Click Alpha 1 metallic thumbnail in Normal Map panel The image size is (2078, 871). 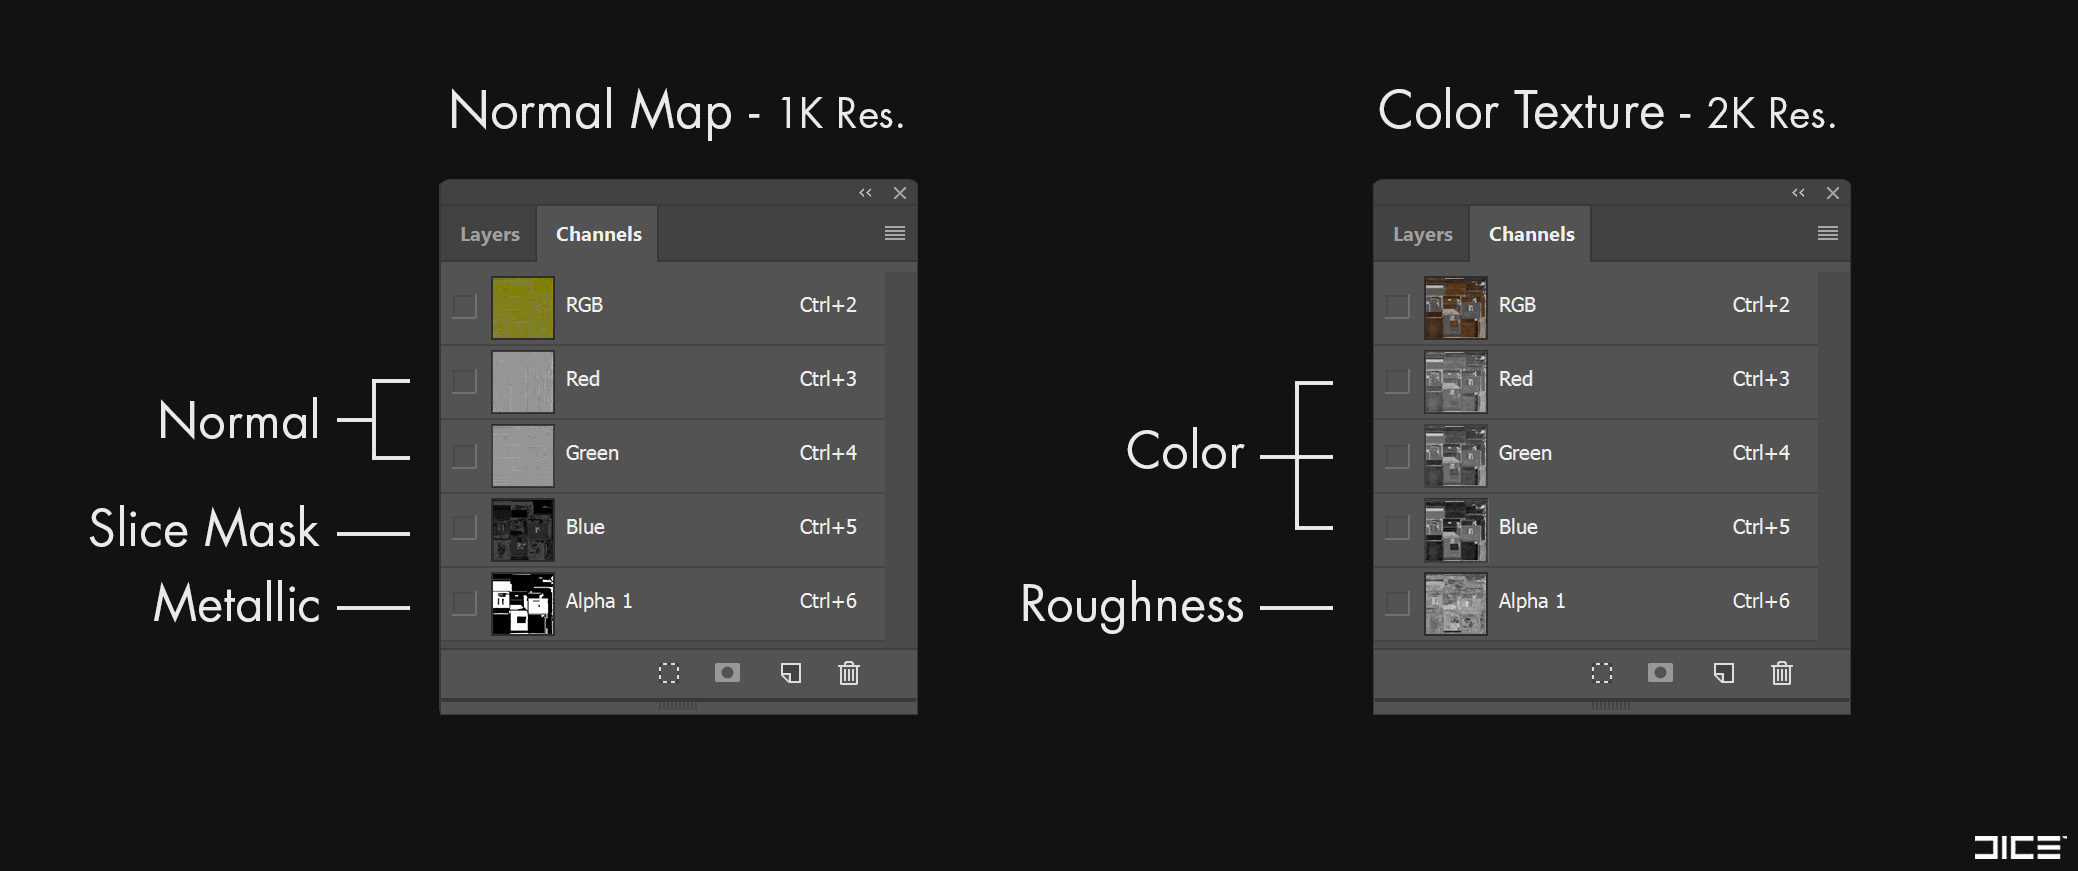click(x=523, y=603)
